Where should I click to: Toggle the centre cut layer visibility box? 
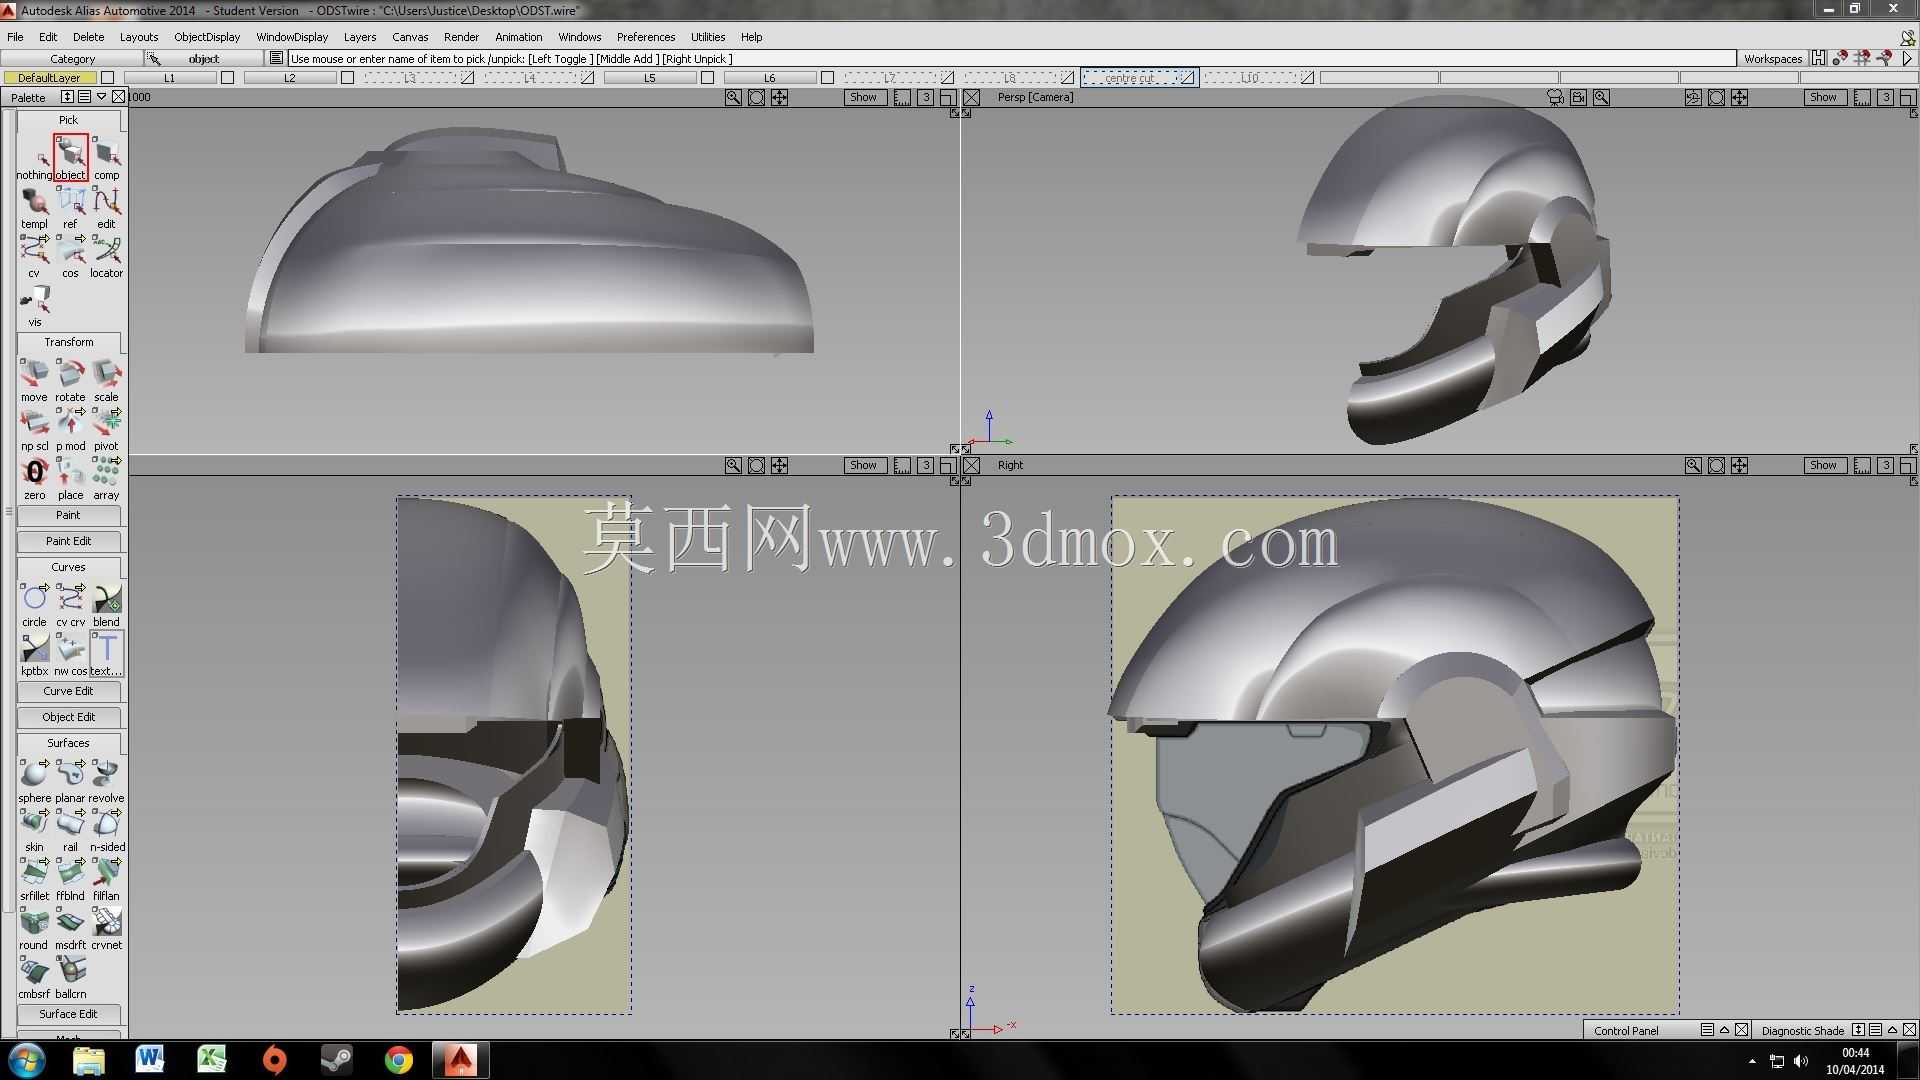click(1188, 78)
